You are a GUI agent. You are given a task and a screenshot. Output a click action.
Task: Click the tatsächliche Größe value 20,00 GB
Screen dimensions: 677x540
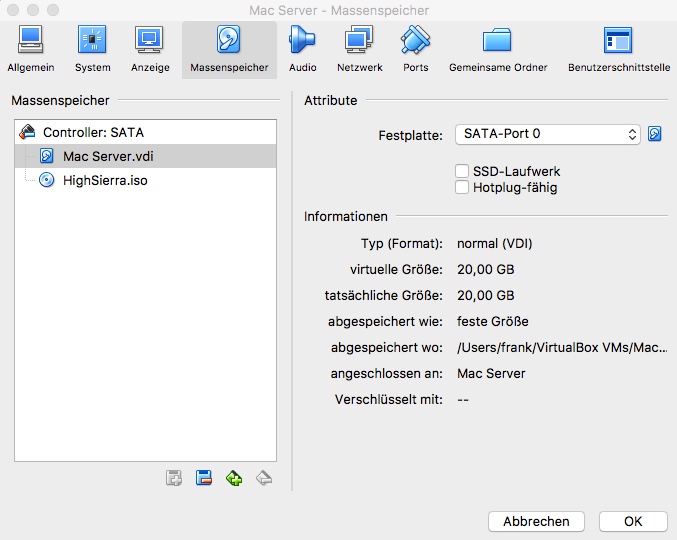coord(486,295)
